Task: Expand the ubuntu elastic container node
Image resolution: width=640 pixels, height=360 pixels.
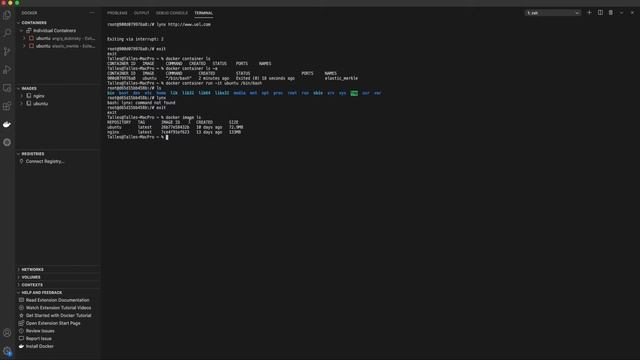Action: pyautogui.click(x=24, y=46)
